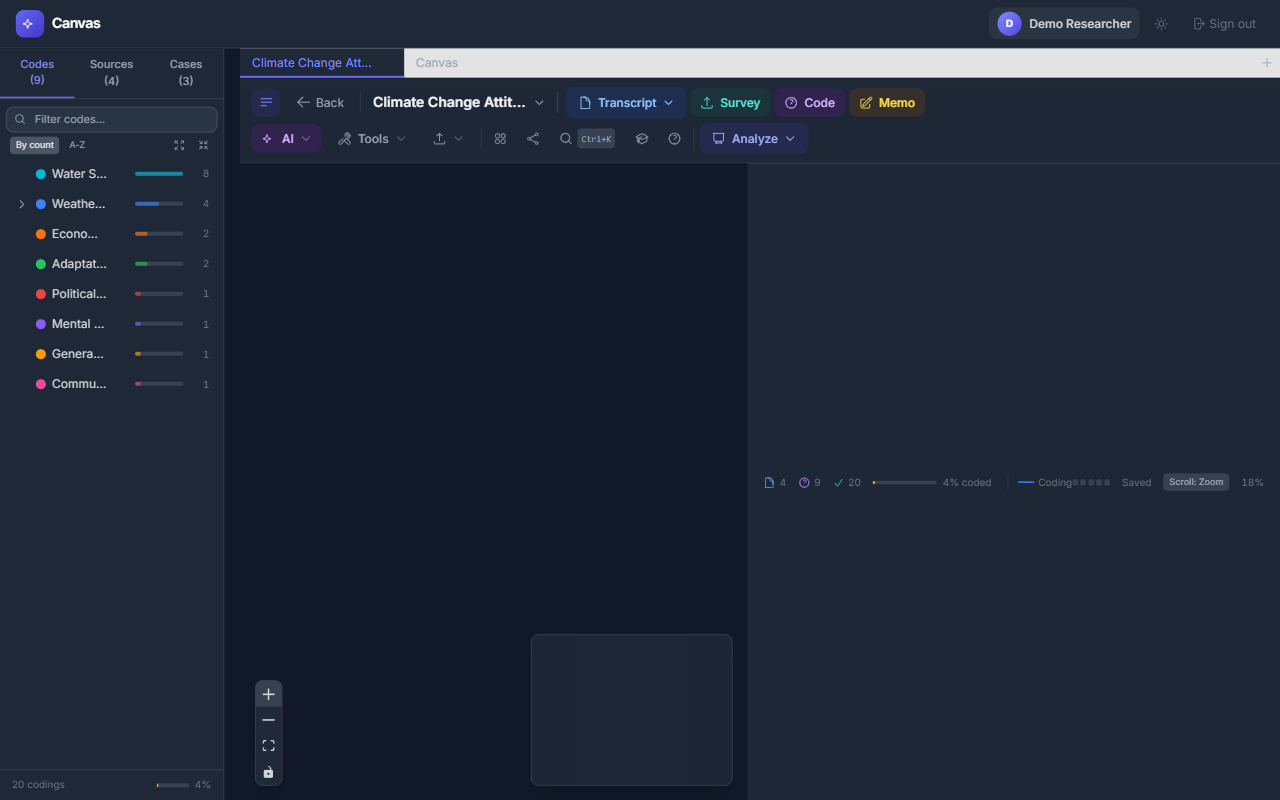The width and height of the screenshot is (1280, 800).
Task: Click the Memo button
Action: 887,102
